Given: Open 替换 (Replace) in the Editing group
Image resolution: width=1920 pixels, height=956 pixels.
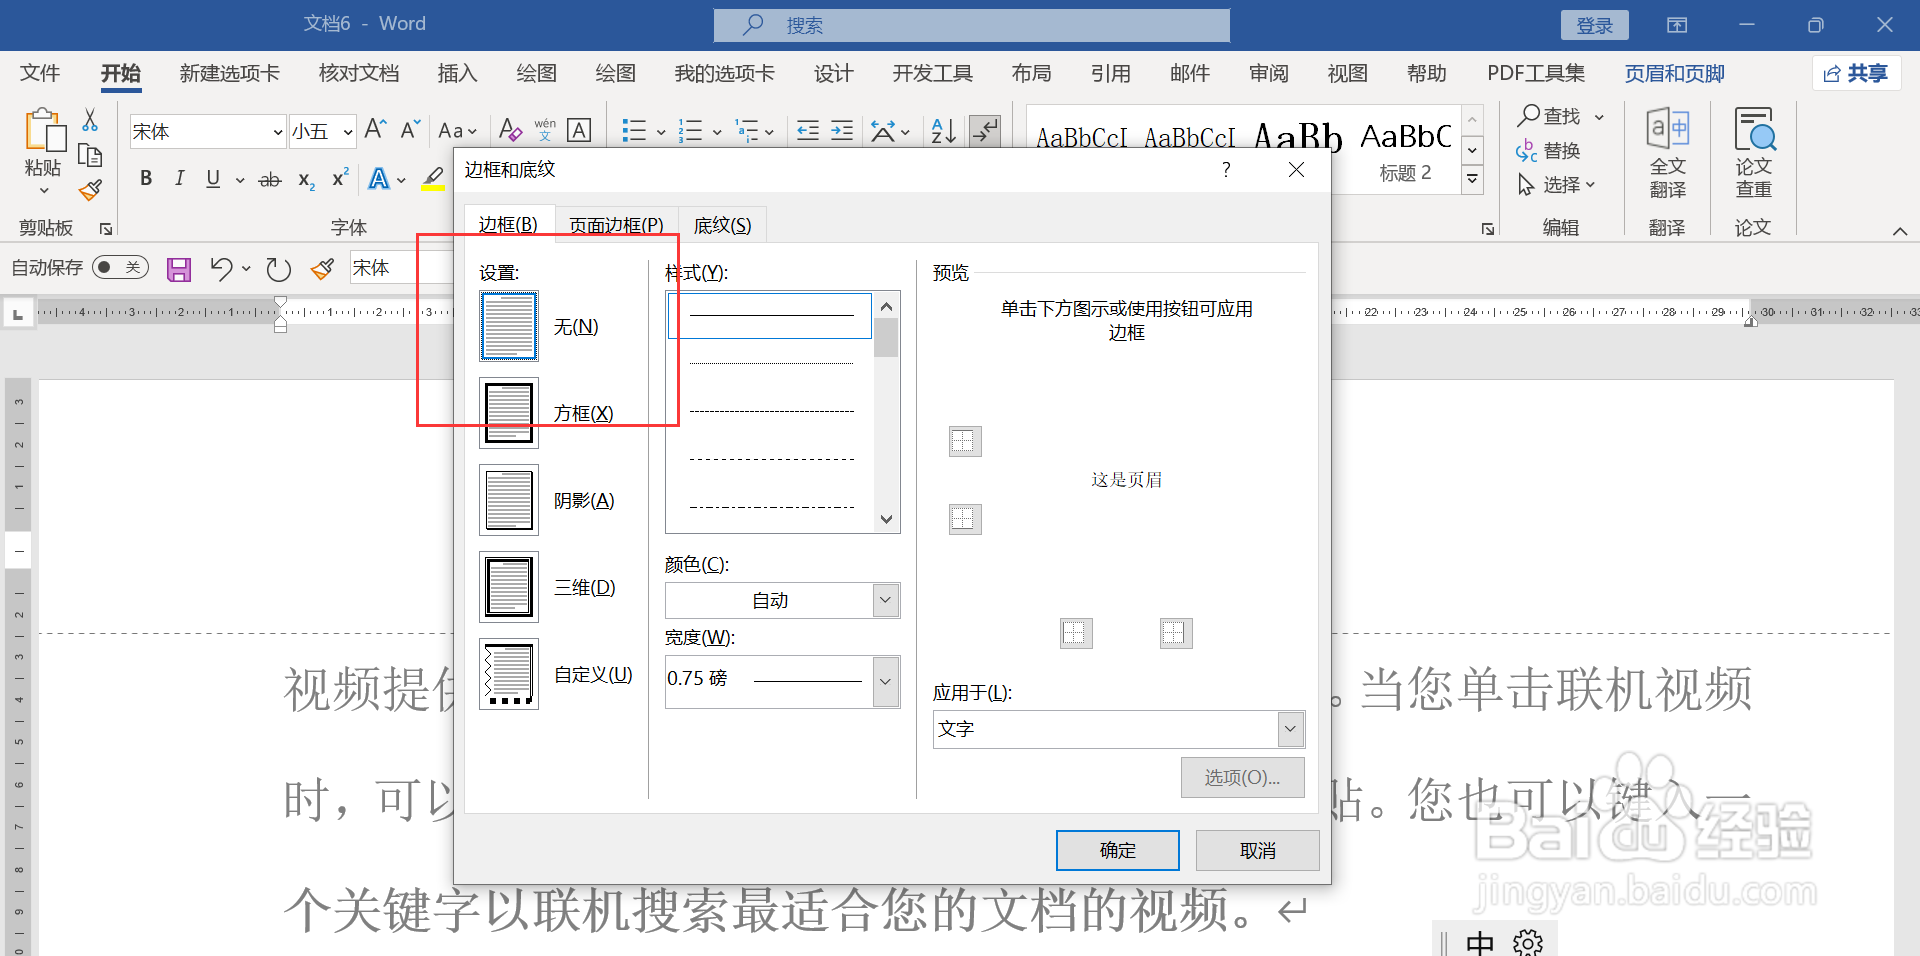Looking at the screenshot, I should pos(1562,150).
